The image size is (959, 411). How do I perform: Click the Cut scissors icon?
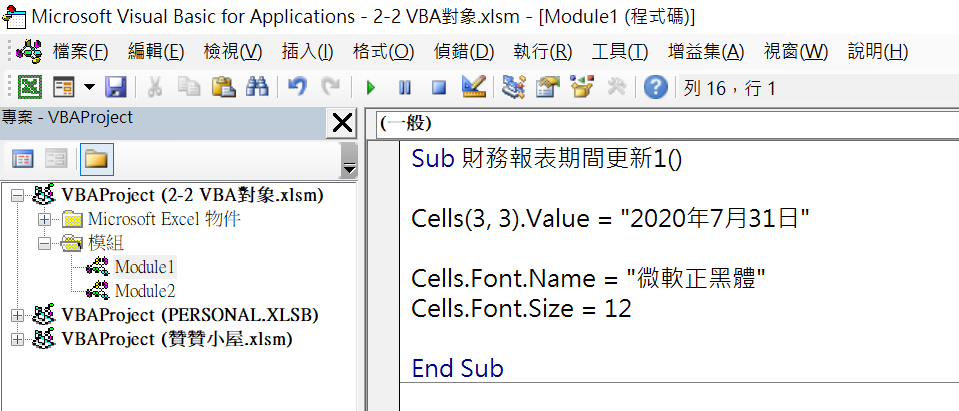(x=155, y=87)
